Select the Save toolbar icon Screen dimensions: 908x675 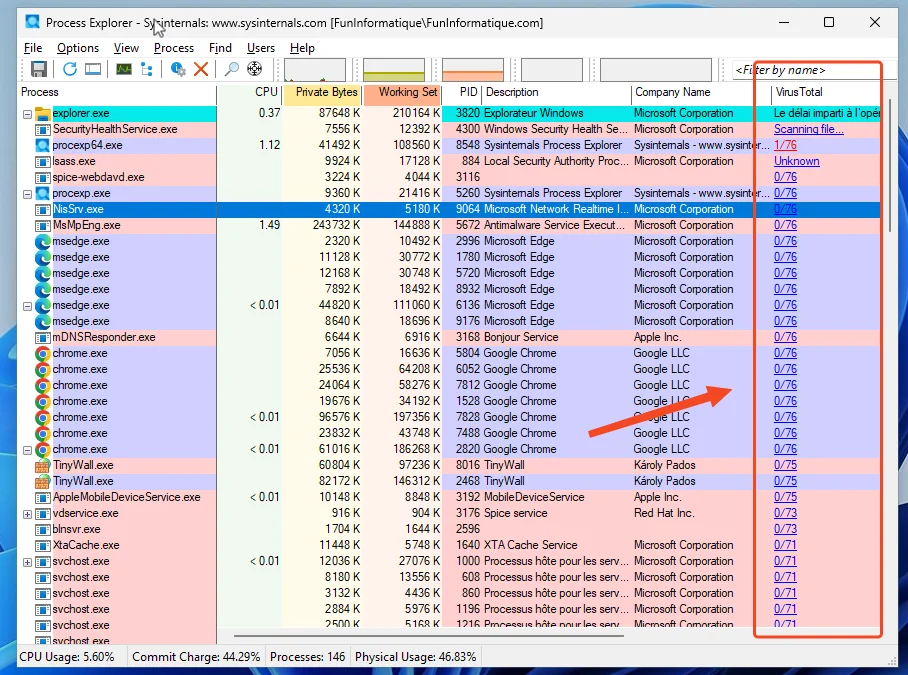39,68
